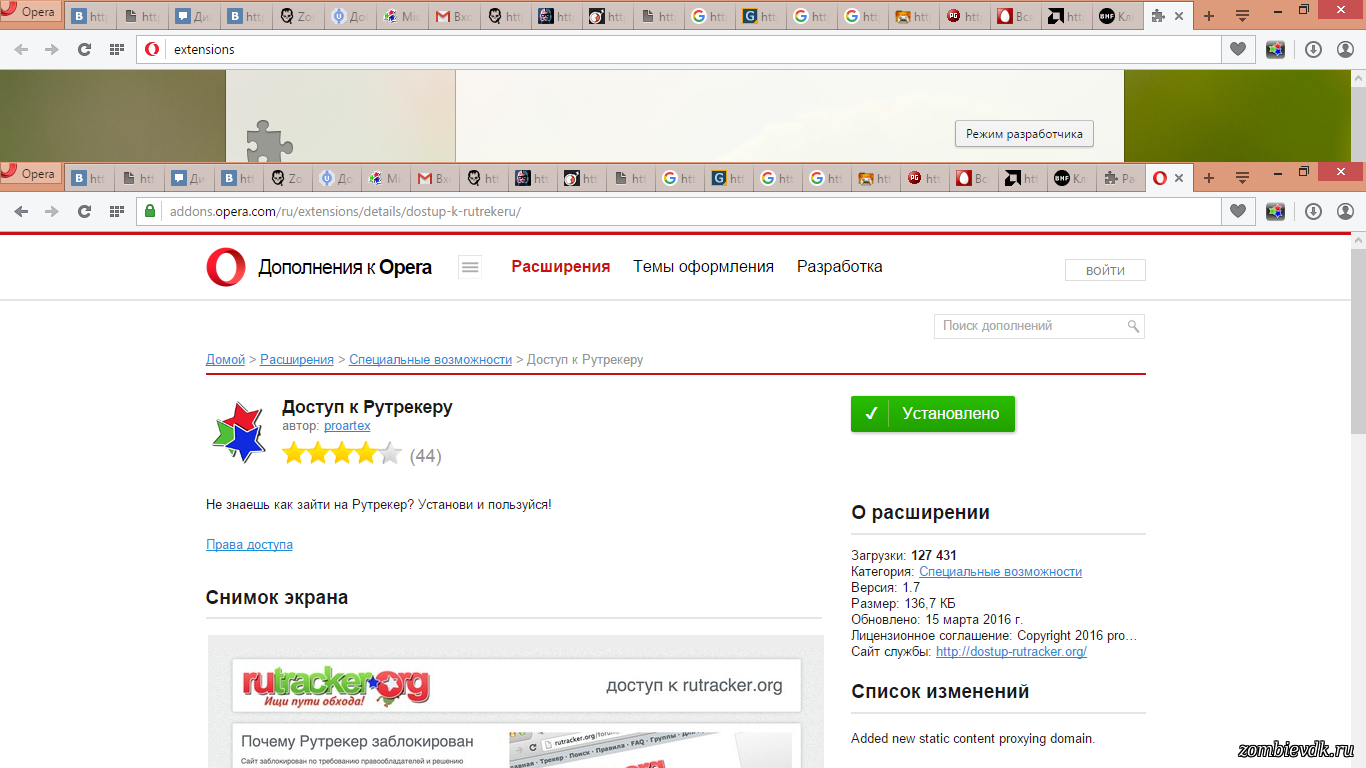
Task: Open the tab menu list in addons window
Action: 1242,178
